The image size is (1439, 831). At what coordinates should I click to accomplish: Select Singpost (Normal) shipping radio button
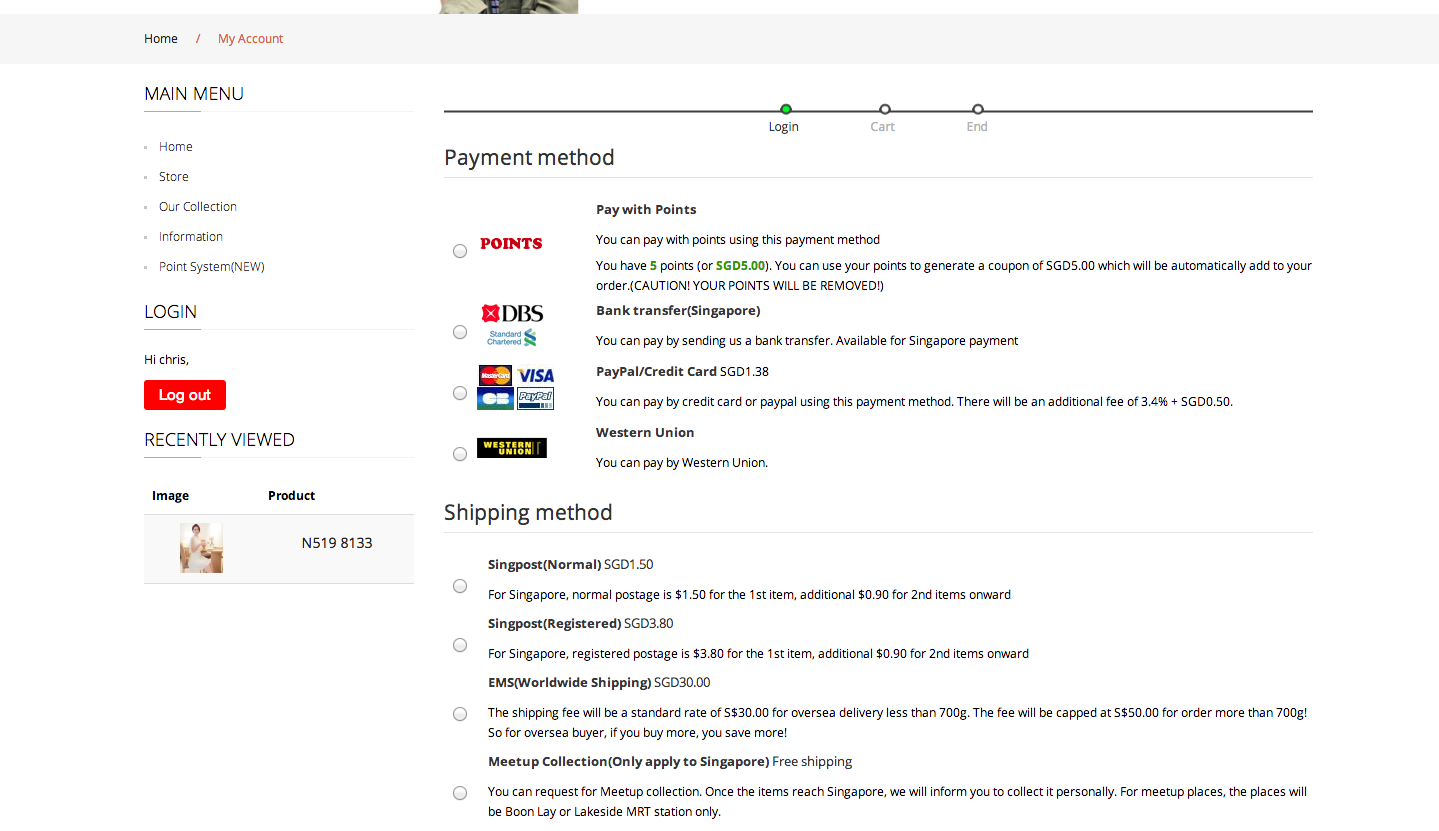pos(460,586)
